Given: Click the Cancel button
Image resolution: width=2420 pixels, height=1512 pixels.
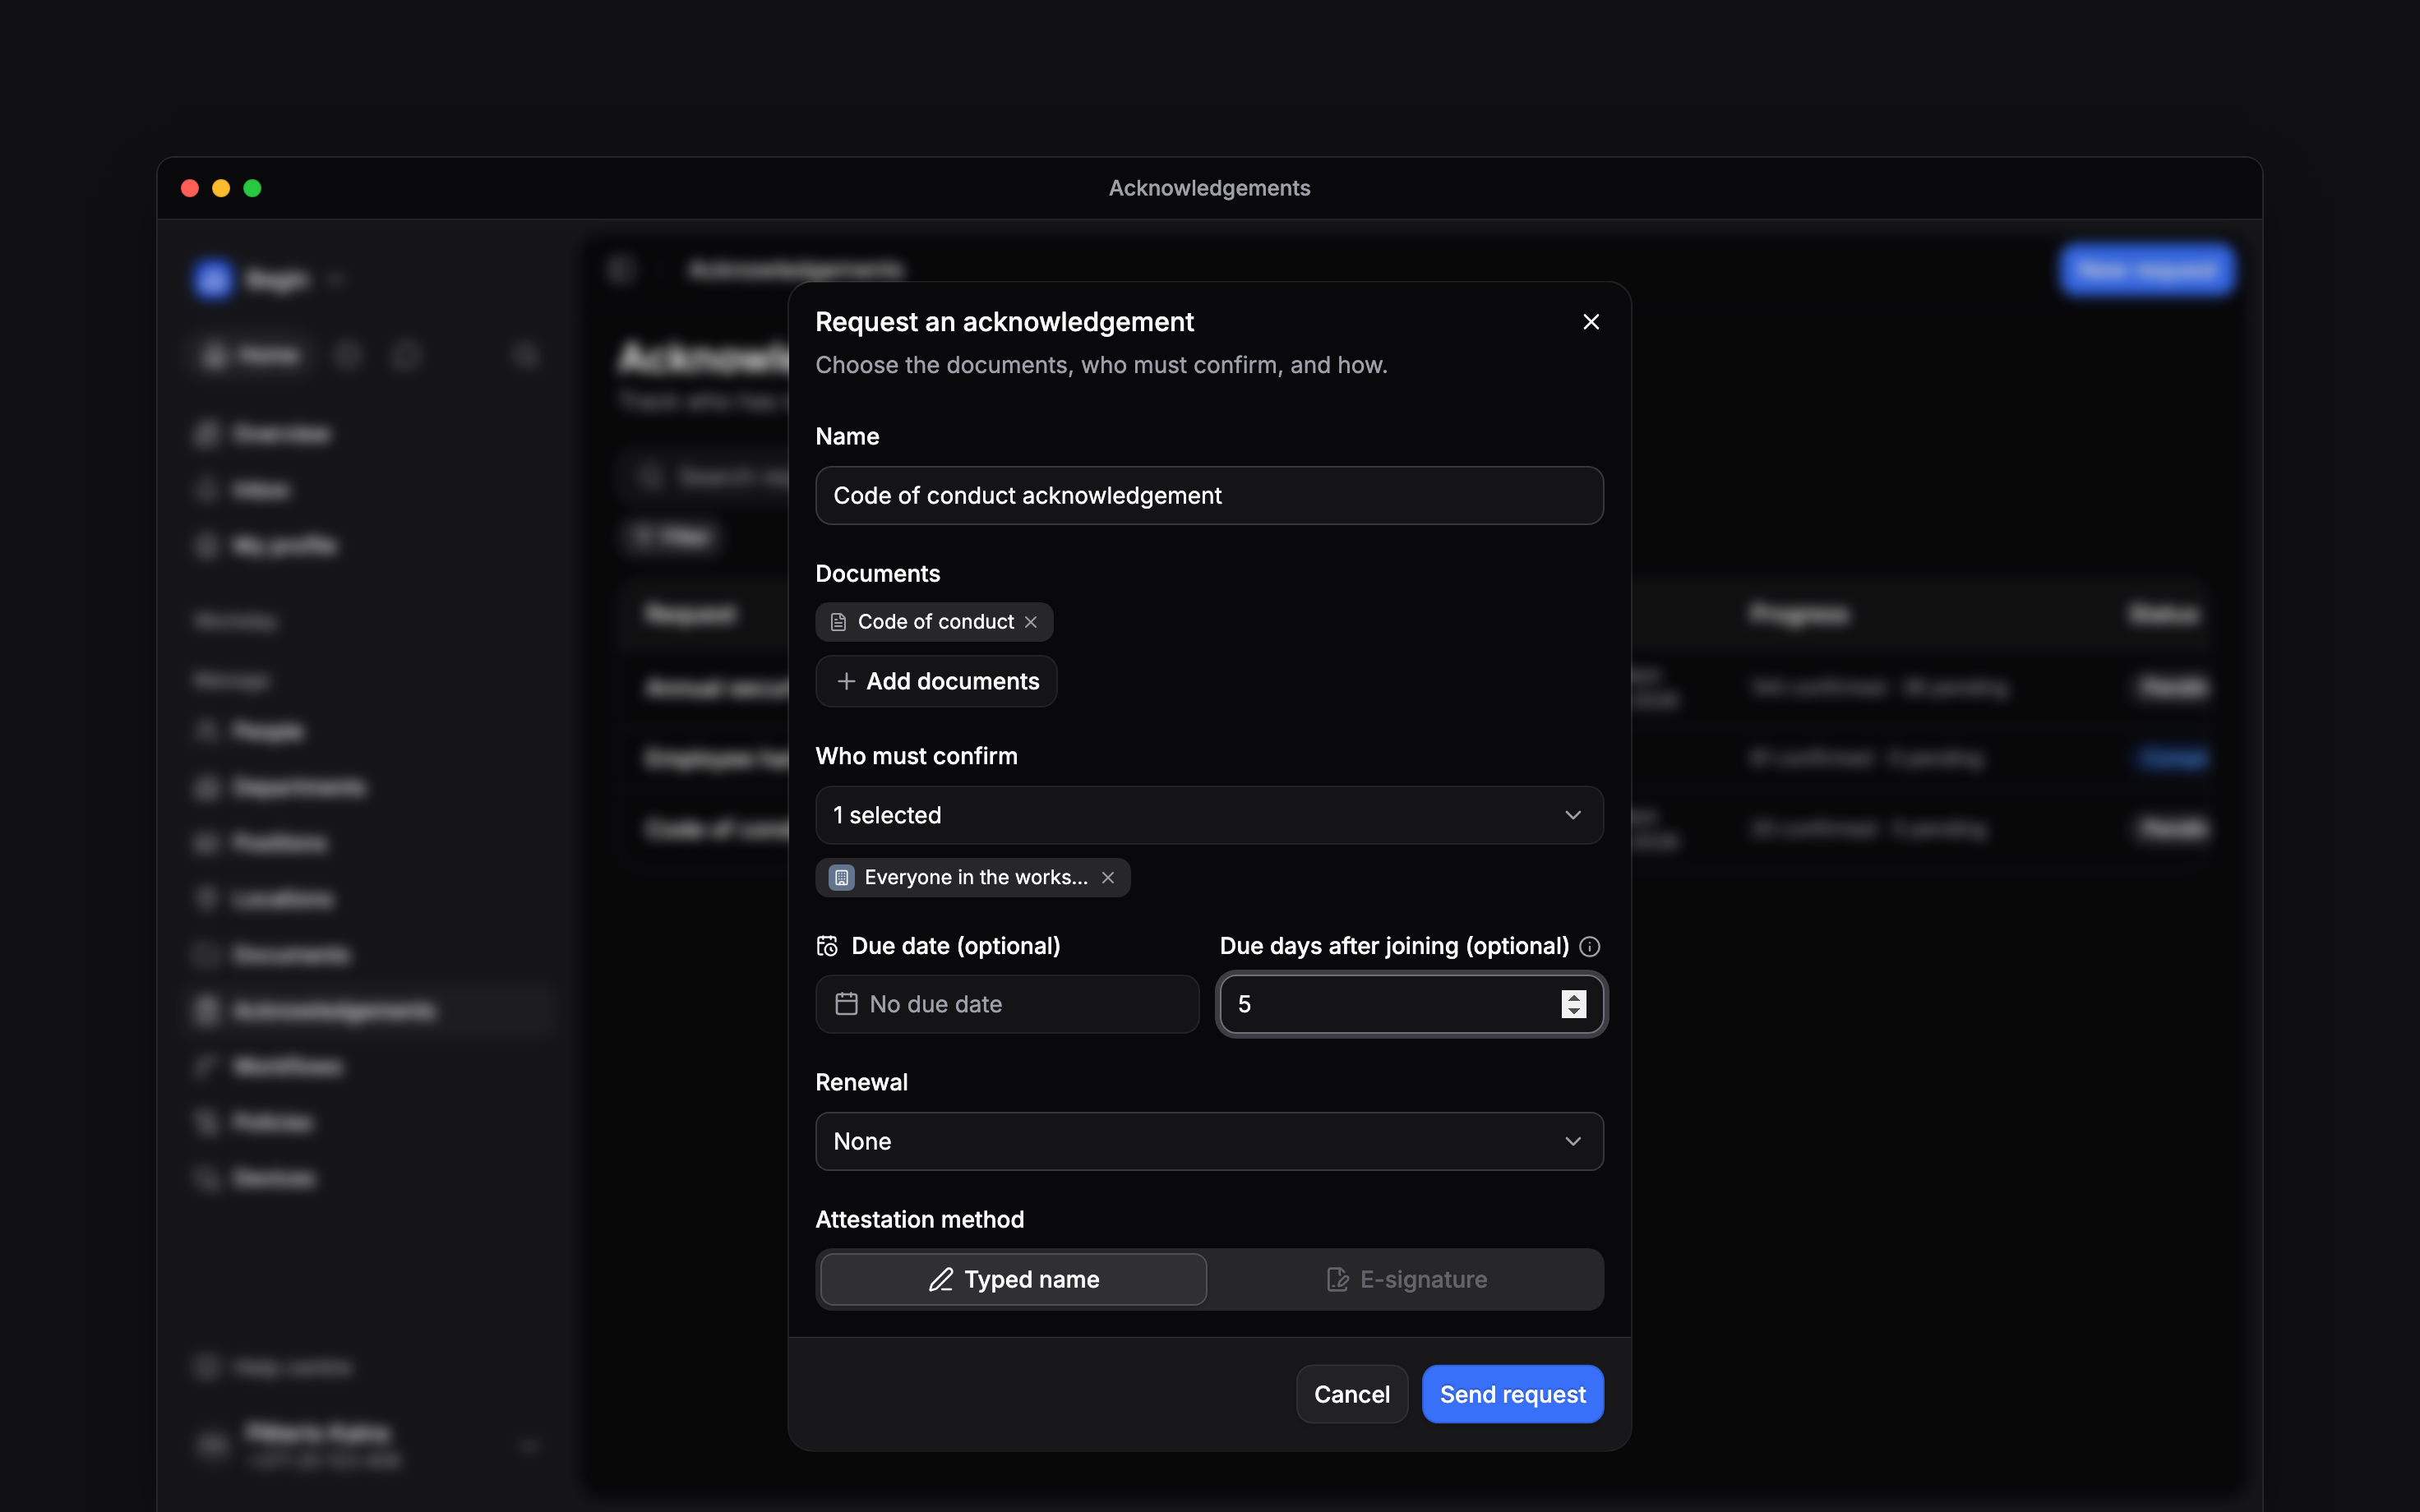Looking at the screenshot, I should (x=1351, y=1394).
